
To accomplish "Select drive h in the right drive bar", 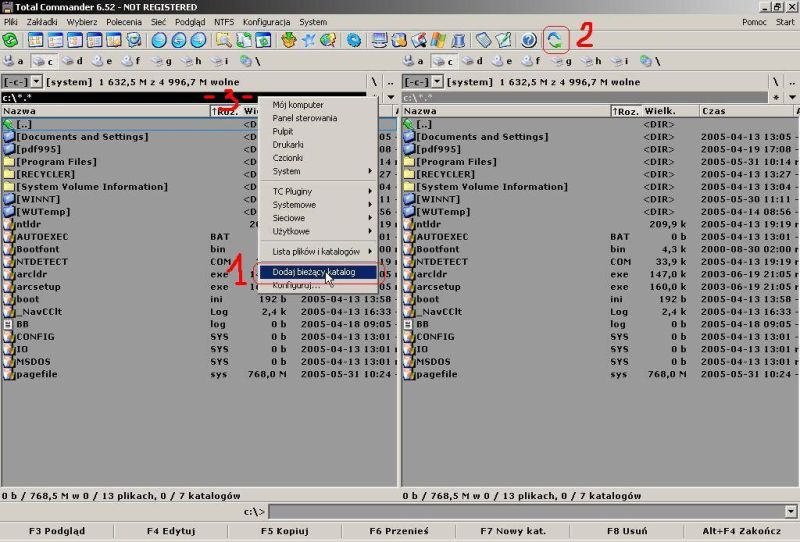I will tap(591, 61).
